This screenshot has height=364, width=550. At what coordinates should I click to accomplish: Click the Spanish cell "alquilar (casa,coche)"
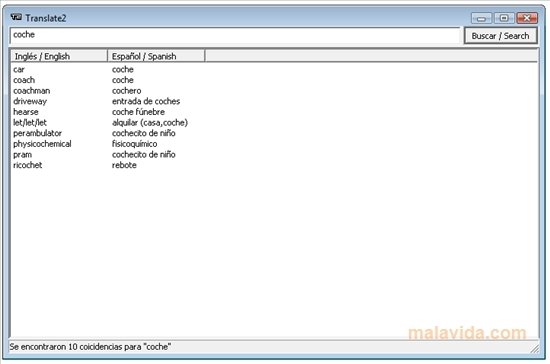pyautogui.click(x=150, y=122)
